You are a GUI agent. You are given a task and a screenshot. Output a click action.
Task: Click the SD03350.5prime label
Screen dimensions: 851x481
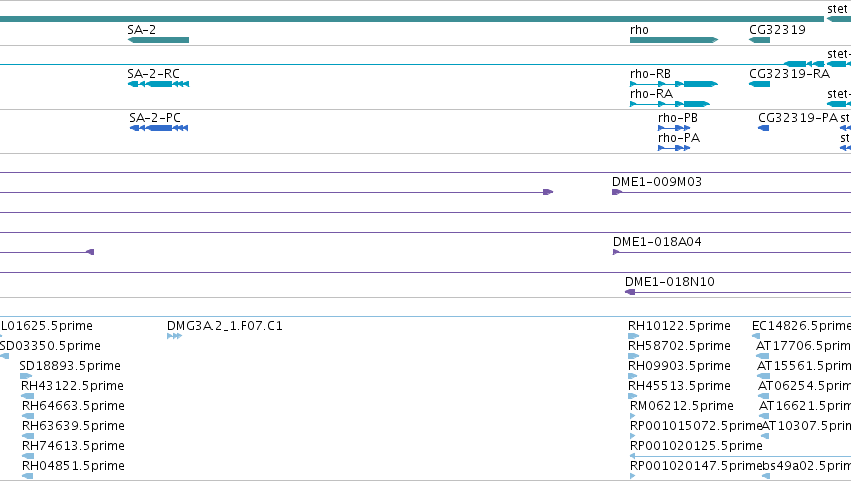pos(50,346)
